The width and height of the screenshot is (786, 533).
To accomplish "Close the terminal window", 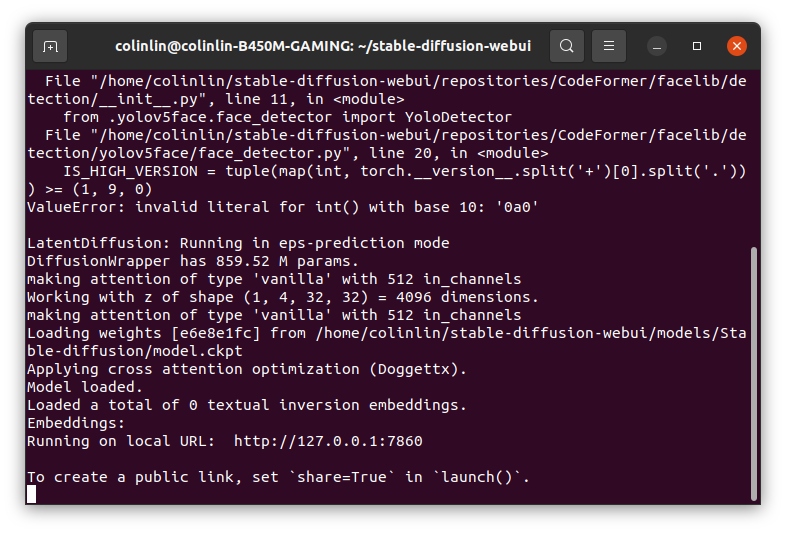I will pos(737,46).
